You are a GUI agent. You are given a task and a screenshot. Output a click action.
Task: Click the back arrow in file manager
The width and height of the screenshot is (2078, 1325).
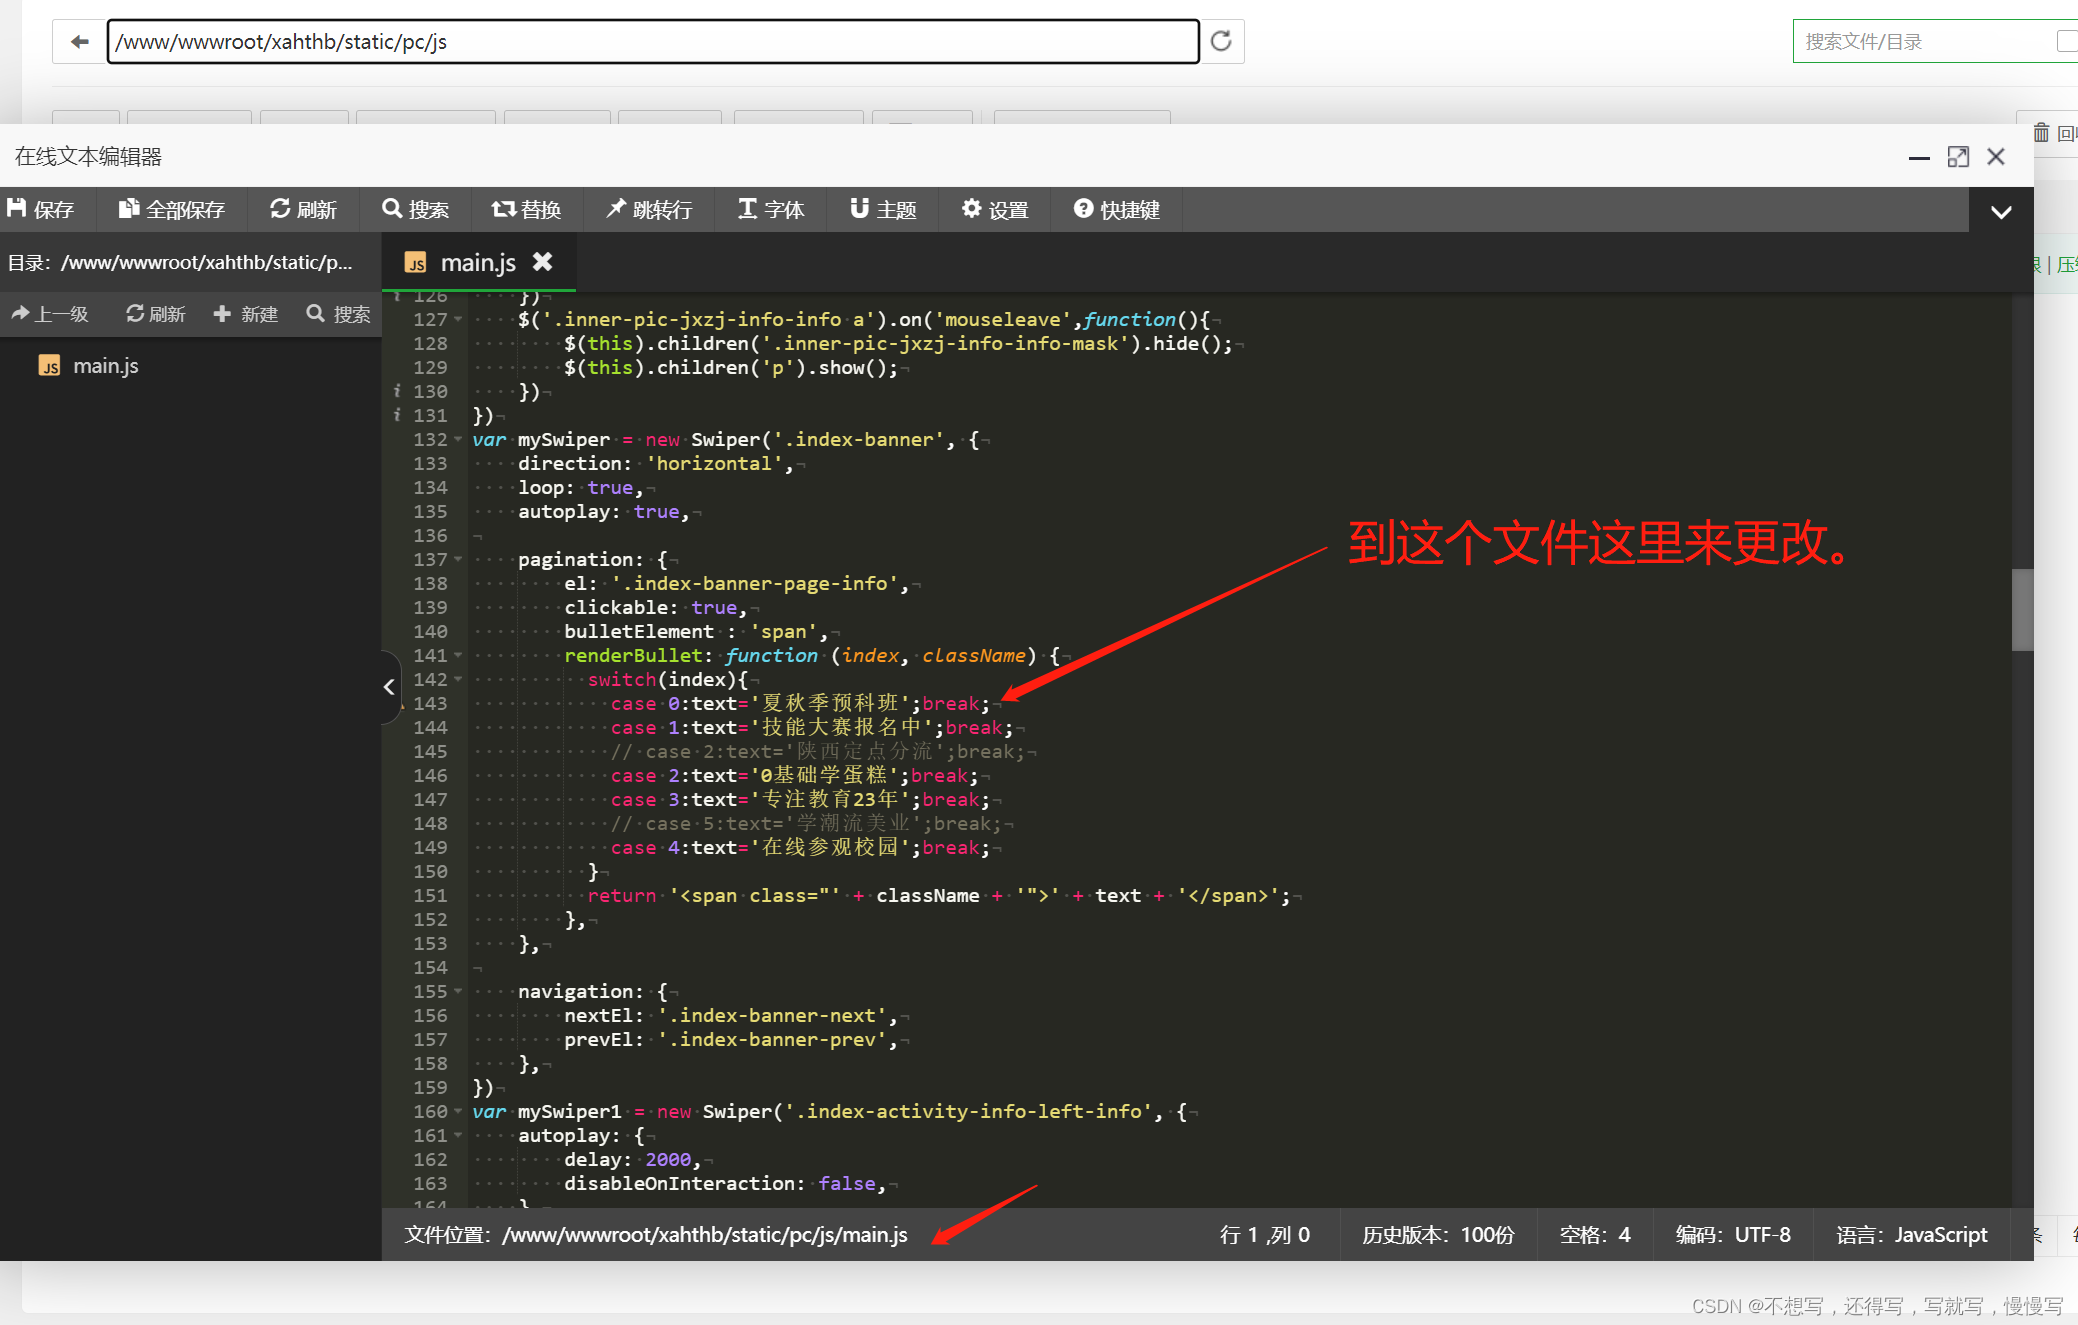click(x=80, y=41)
